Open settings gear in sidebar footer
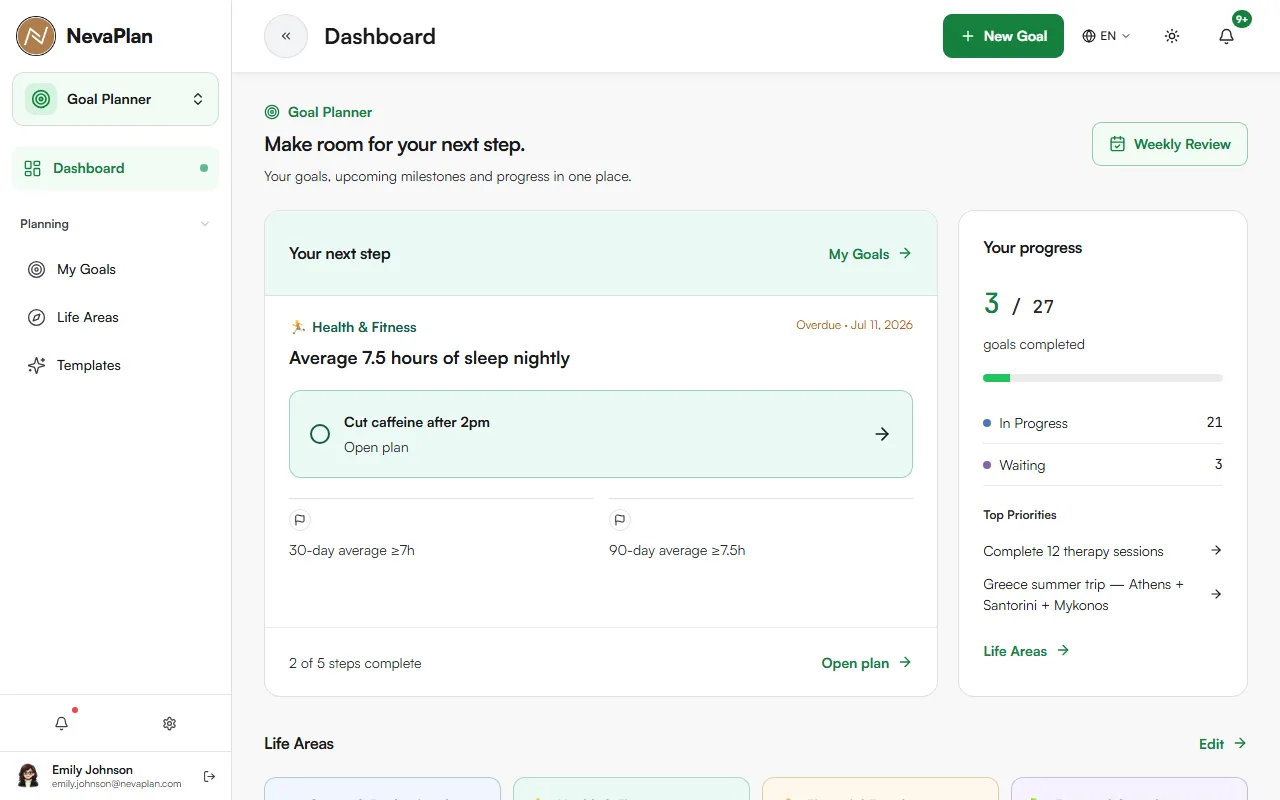This screenshot has height=800, width=1280. click(x=169, y=723)
